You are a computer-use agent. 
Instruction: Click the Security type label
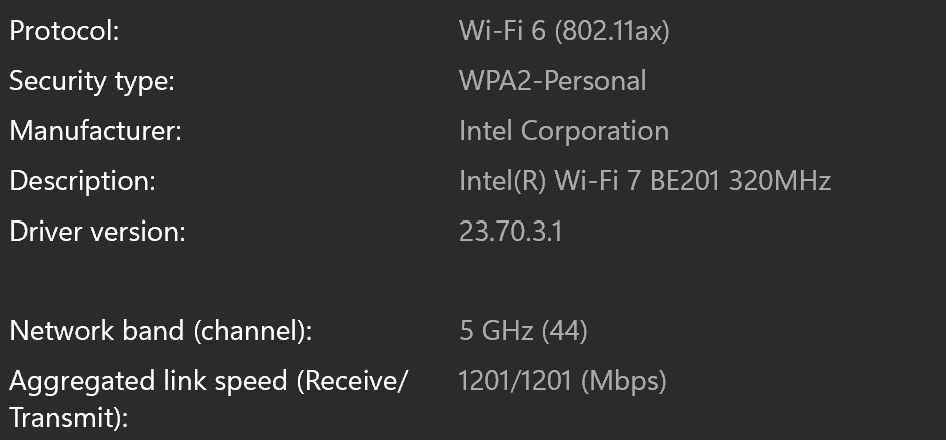(x=92, y=81)
